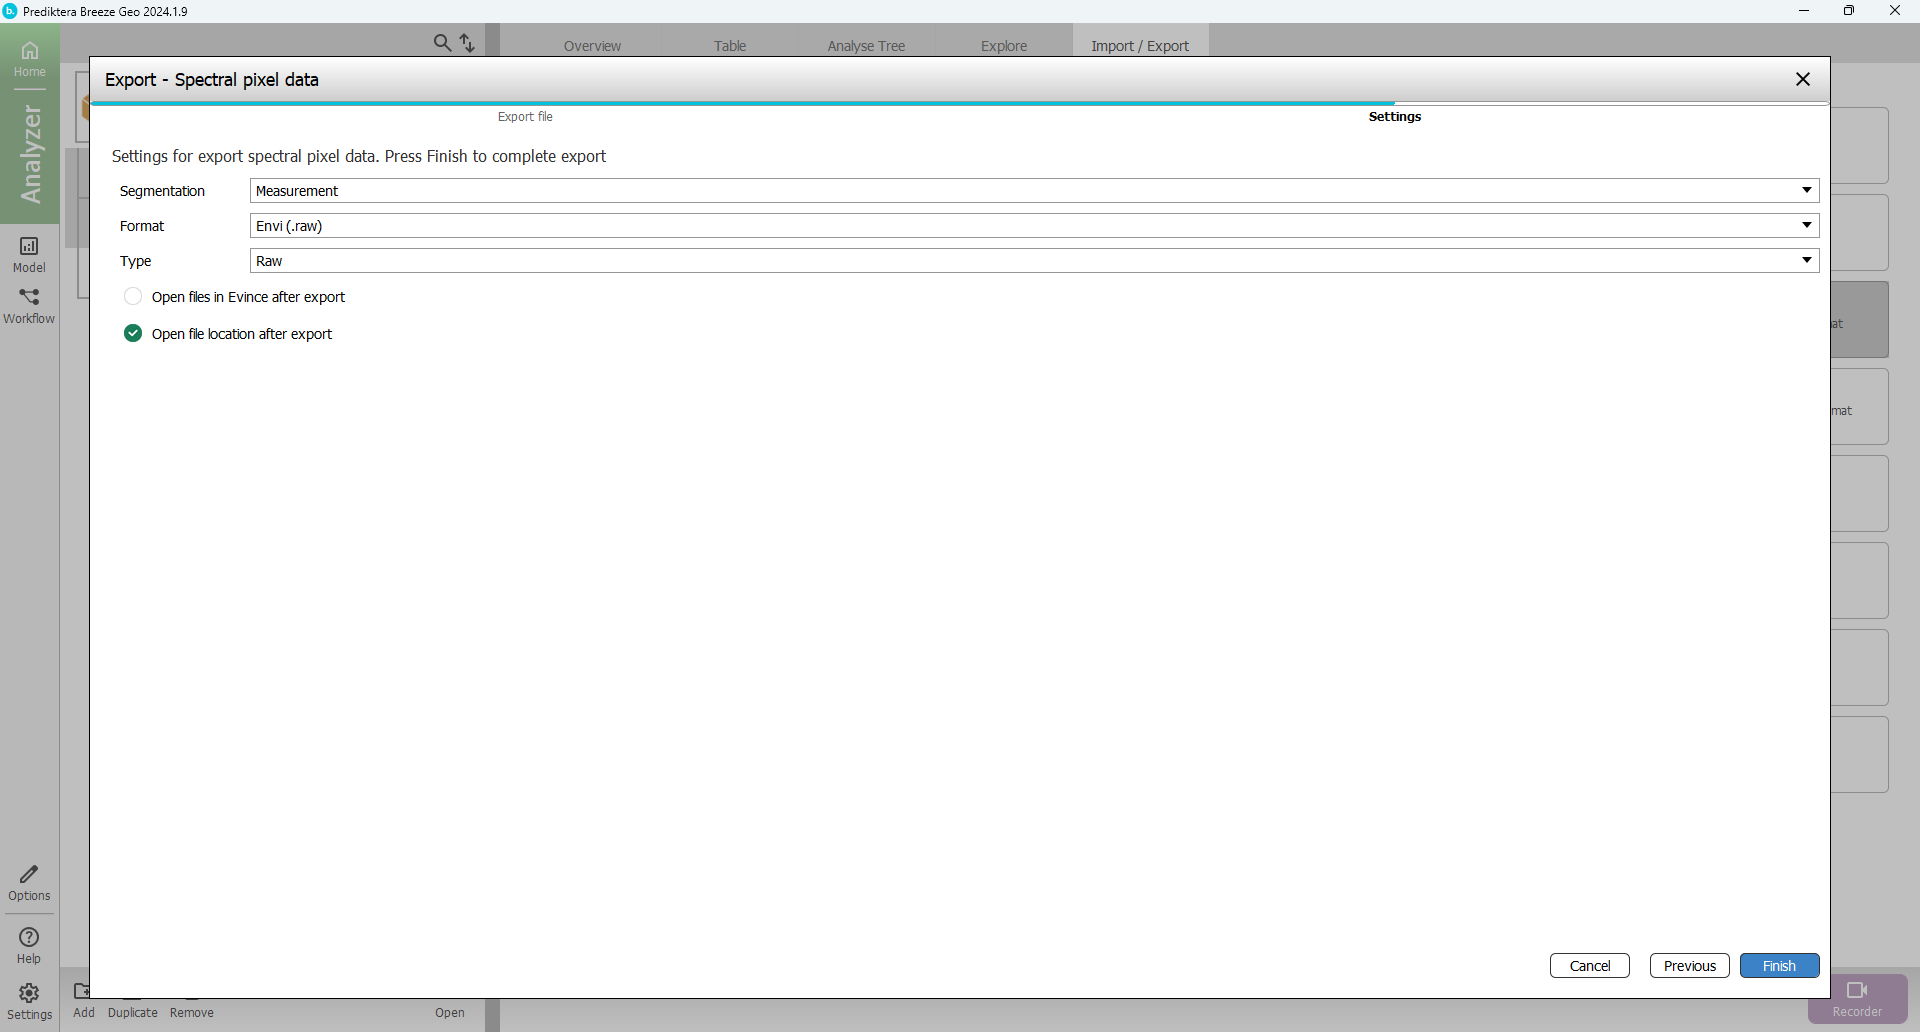The height and width of the screenshot is (1032, 1920).
Task: Expand the Segmentation dropdown
Action: point(1033,191)
